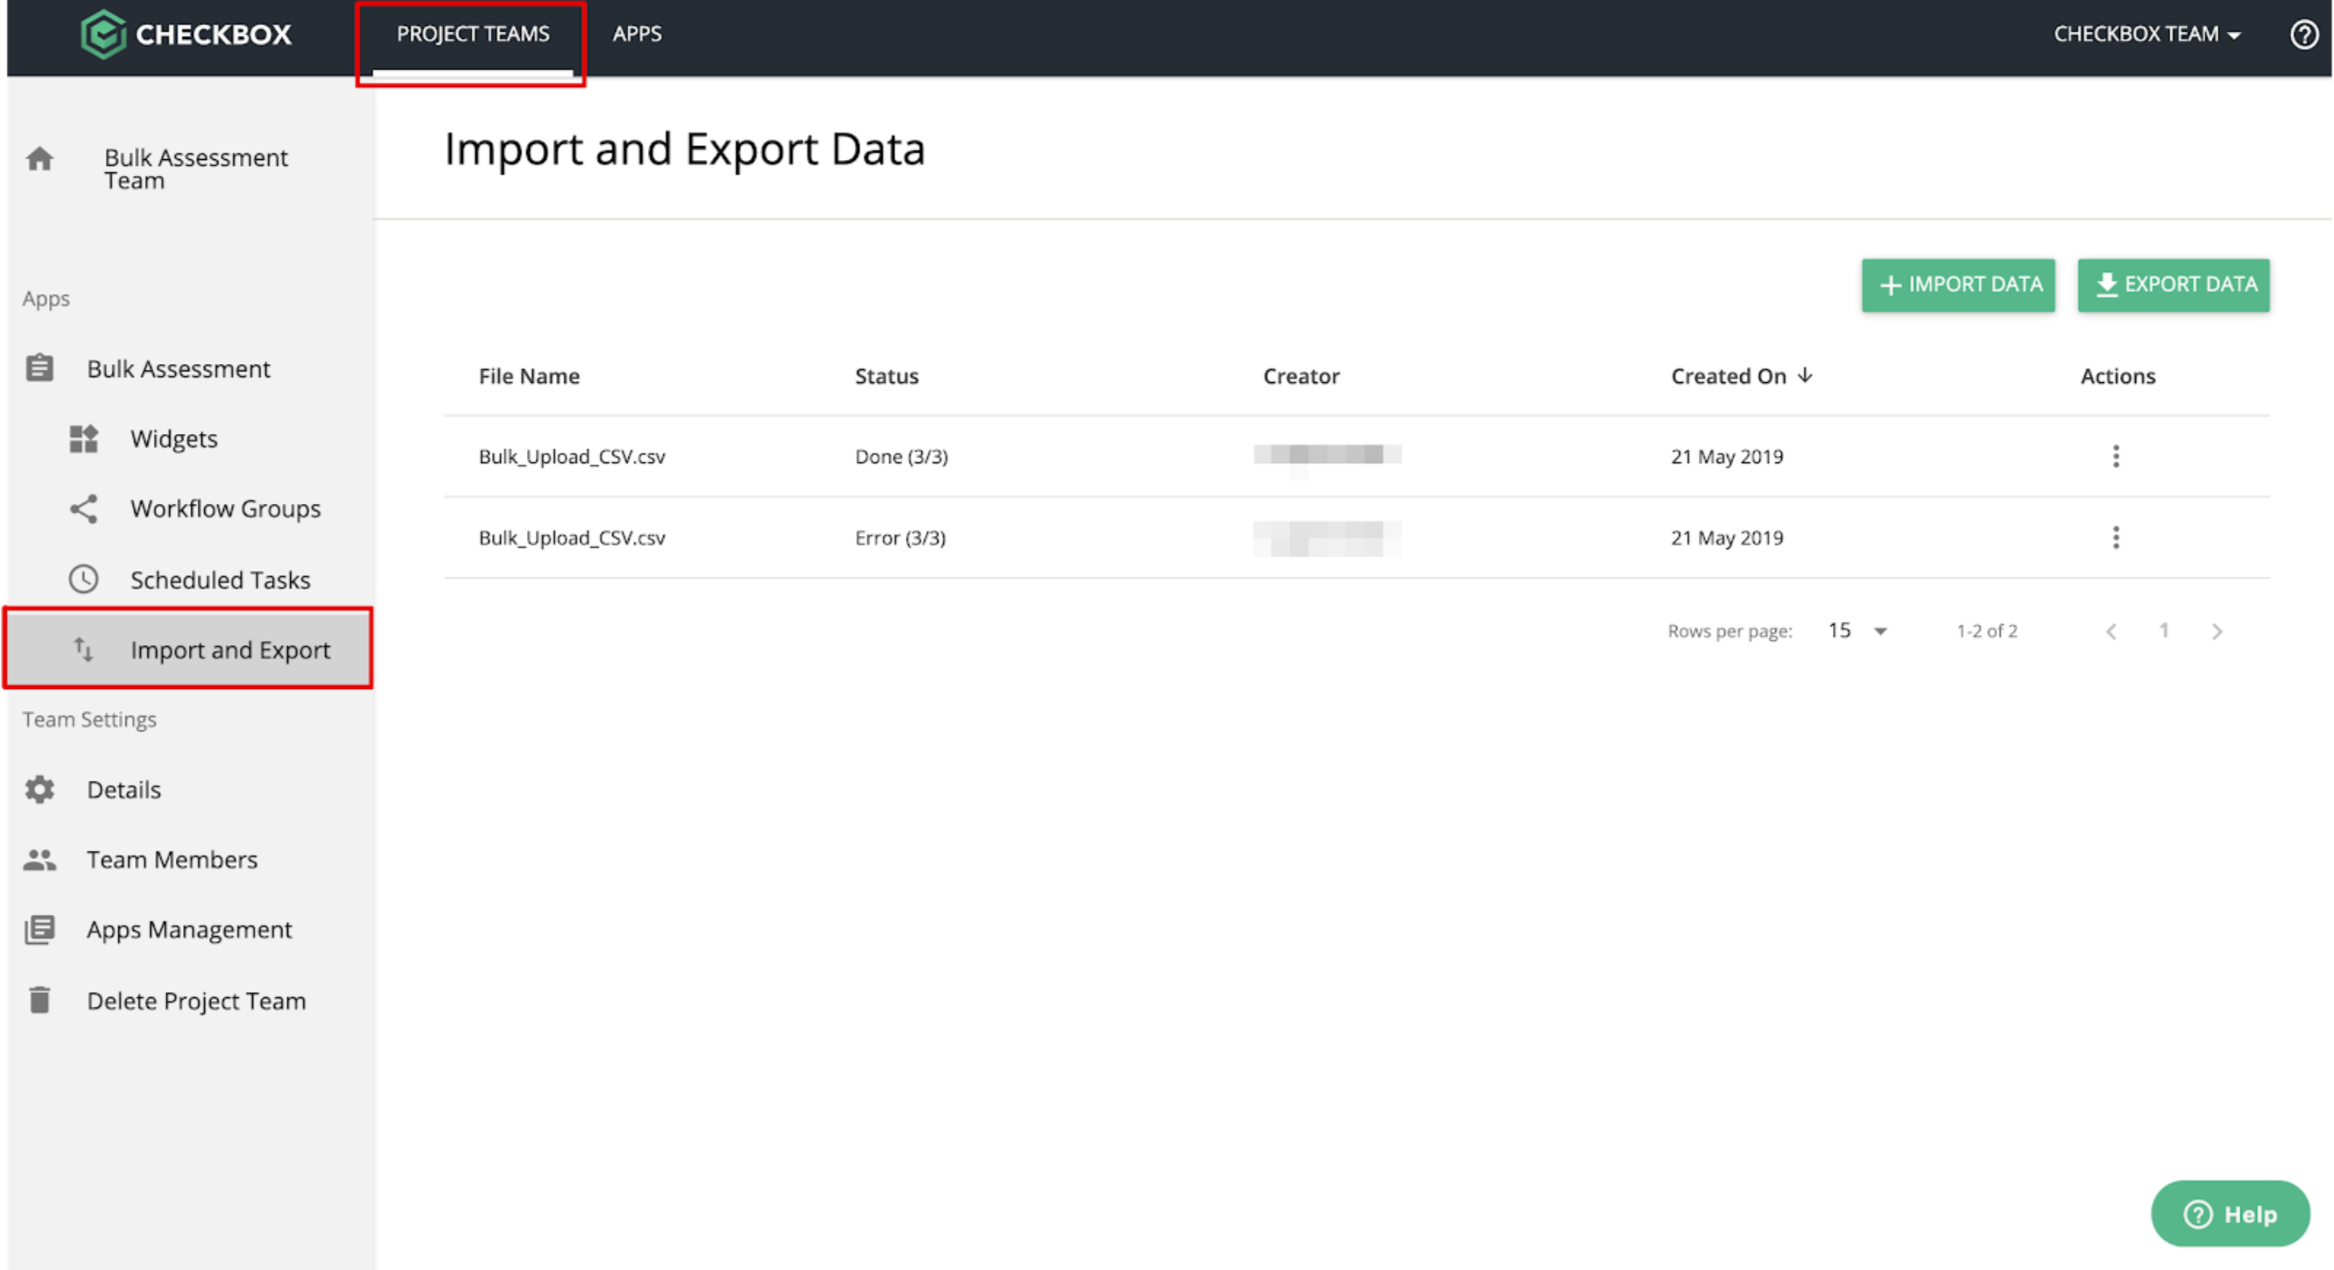This screenshot has height=1270, width=2334.
Task: Click the Done (3/3) status text
Action: click(x=901, y=456)
